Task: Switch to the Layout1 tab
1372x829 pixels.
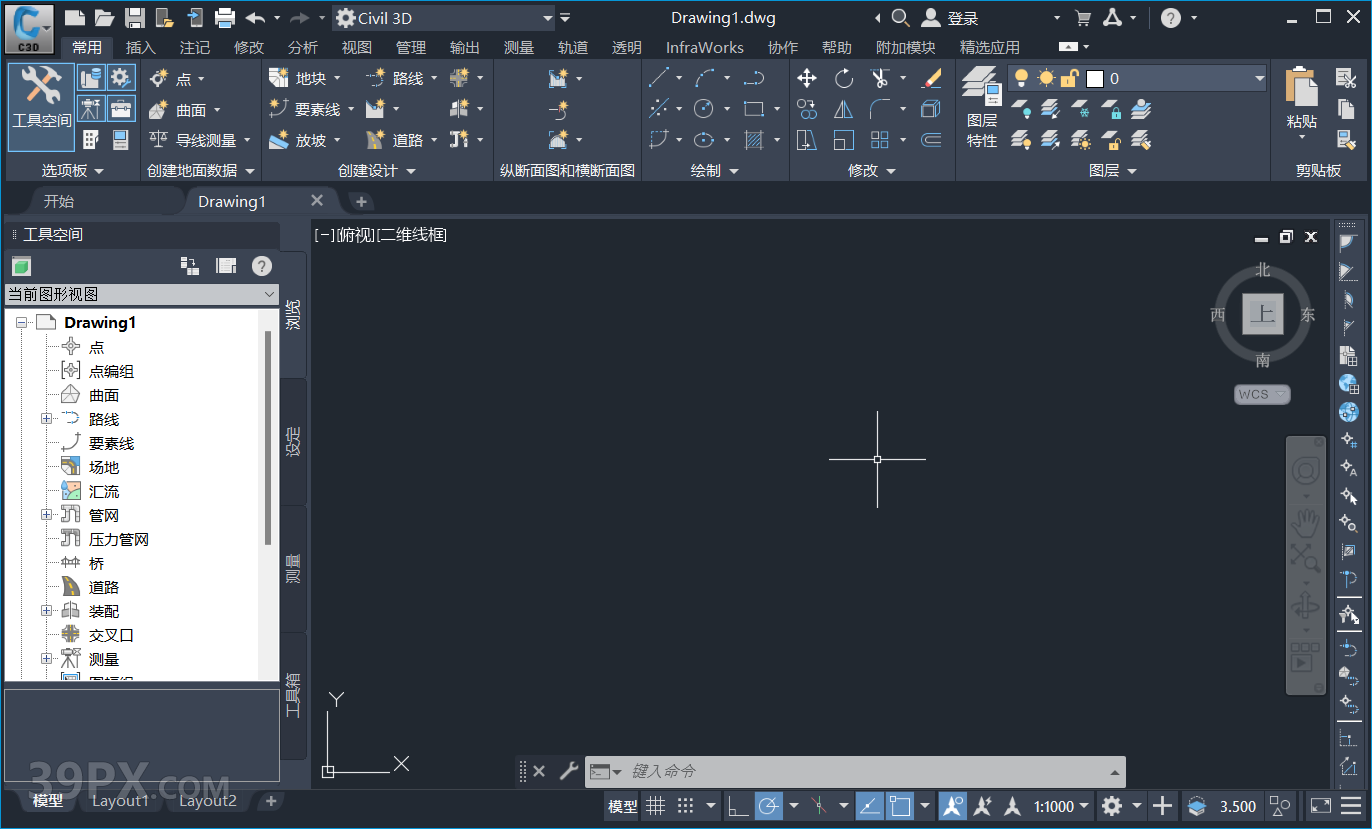Action: 120,801
